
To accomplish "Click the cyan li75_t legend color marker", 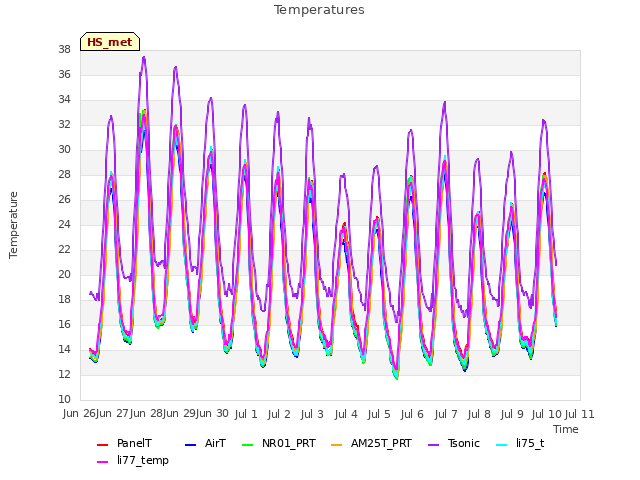I will [502, 444].
